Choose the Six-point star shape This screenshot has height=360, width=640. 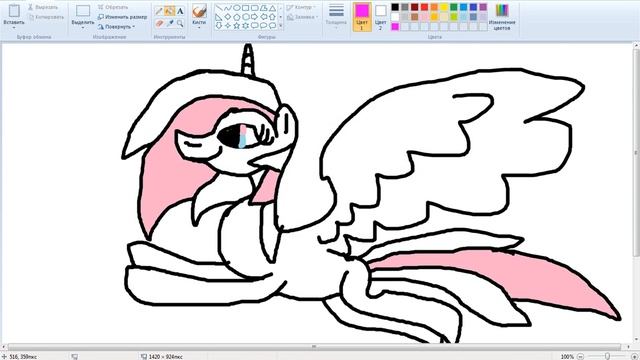246,26
